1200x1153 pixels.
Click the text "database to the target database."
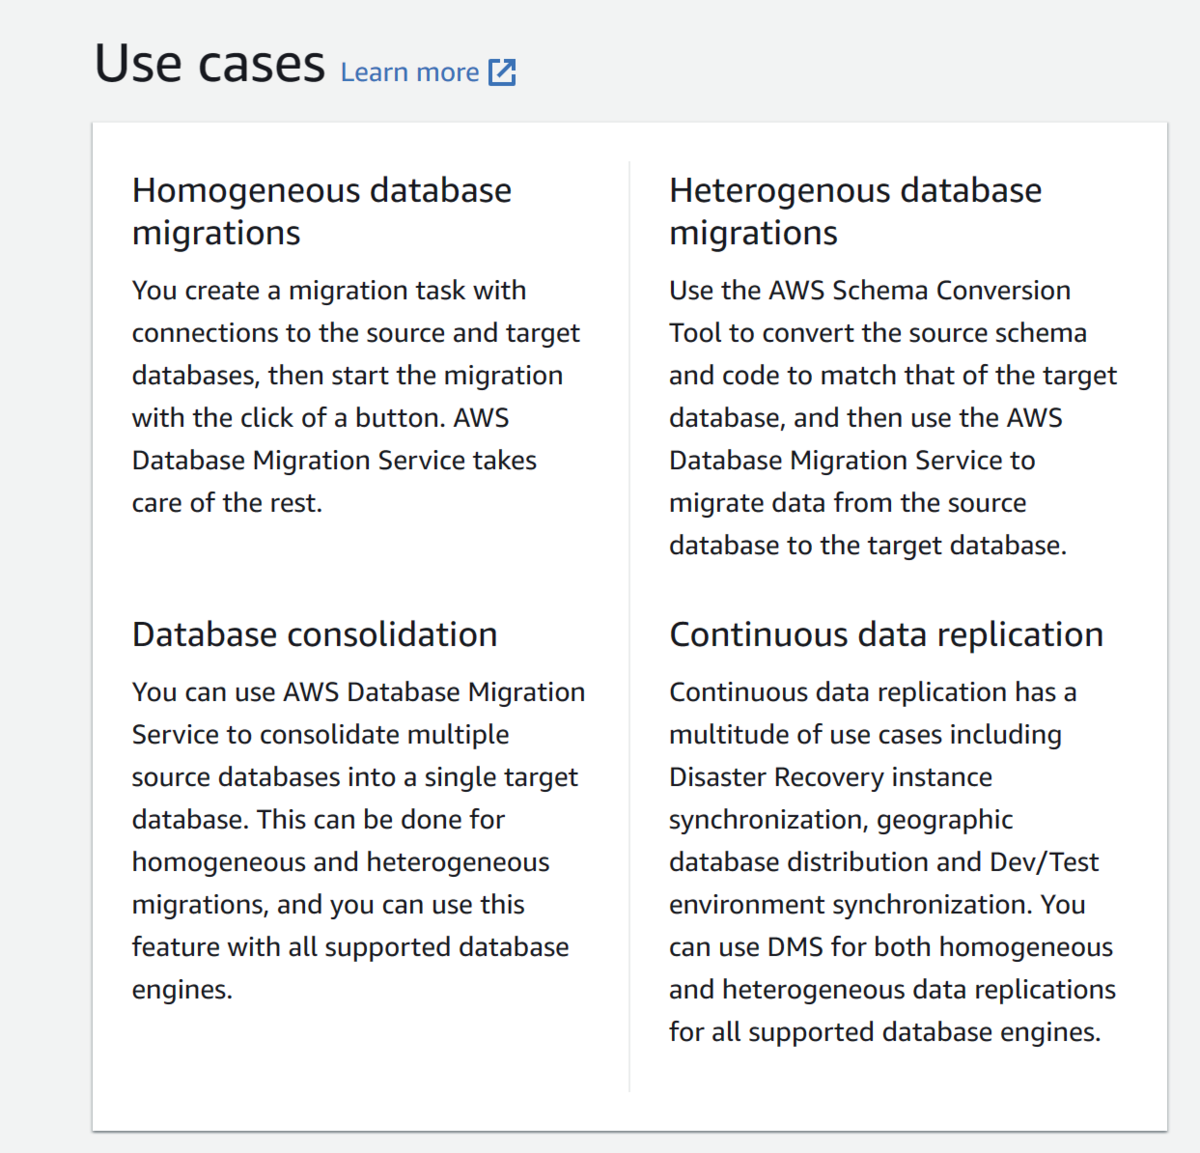867,545
